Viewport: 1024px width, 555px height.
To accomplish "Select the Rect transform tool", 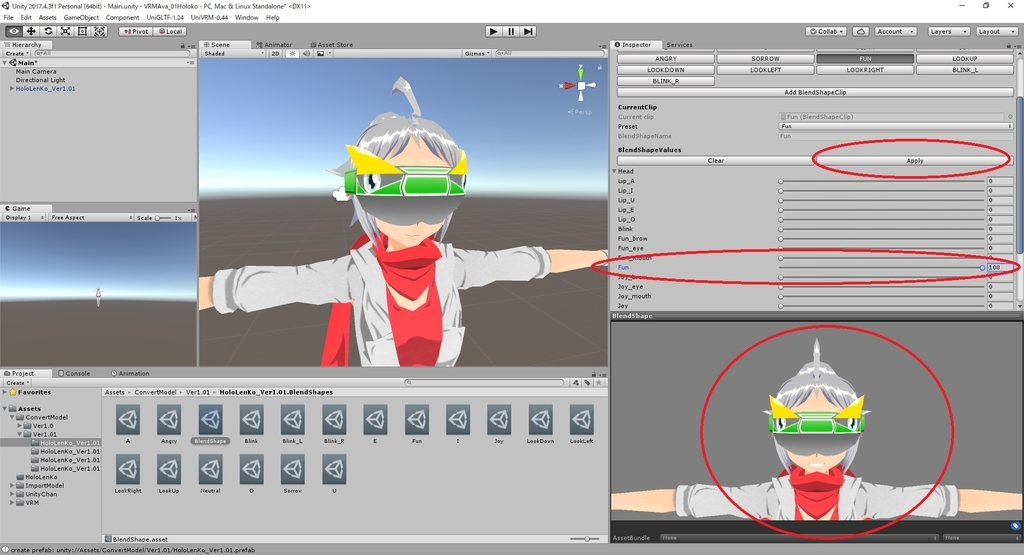I will click(x=82, y=31).
